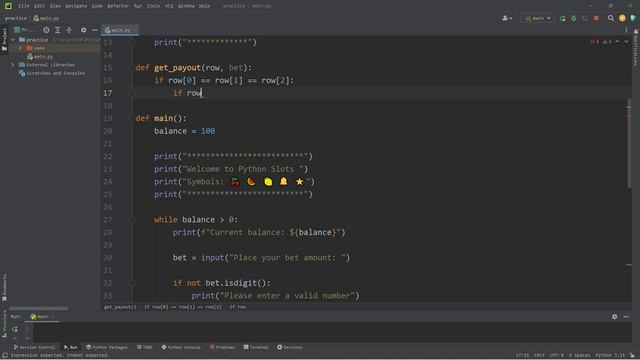
Task: Toggle the Project side panel tab
Action: (x=4, y=39)
